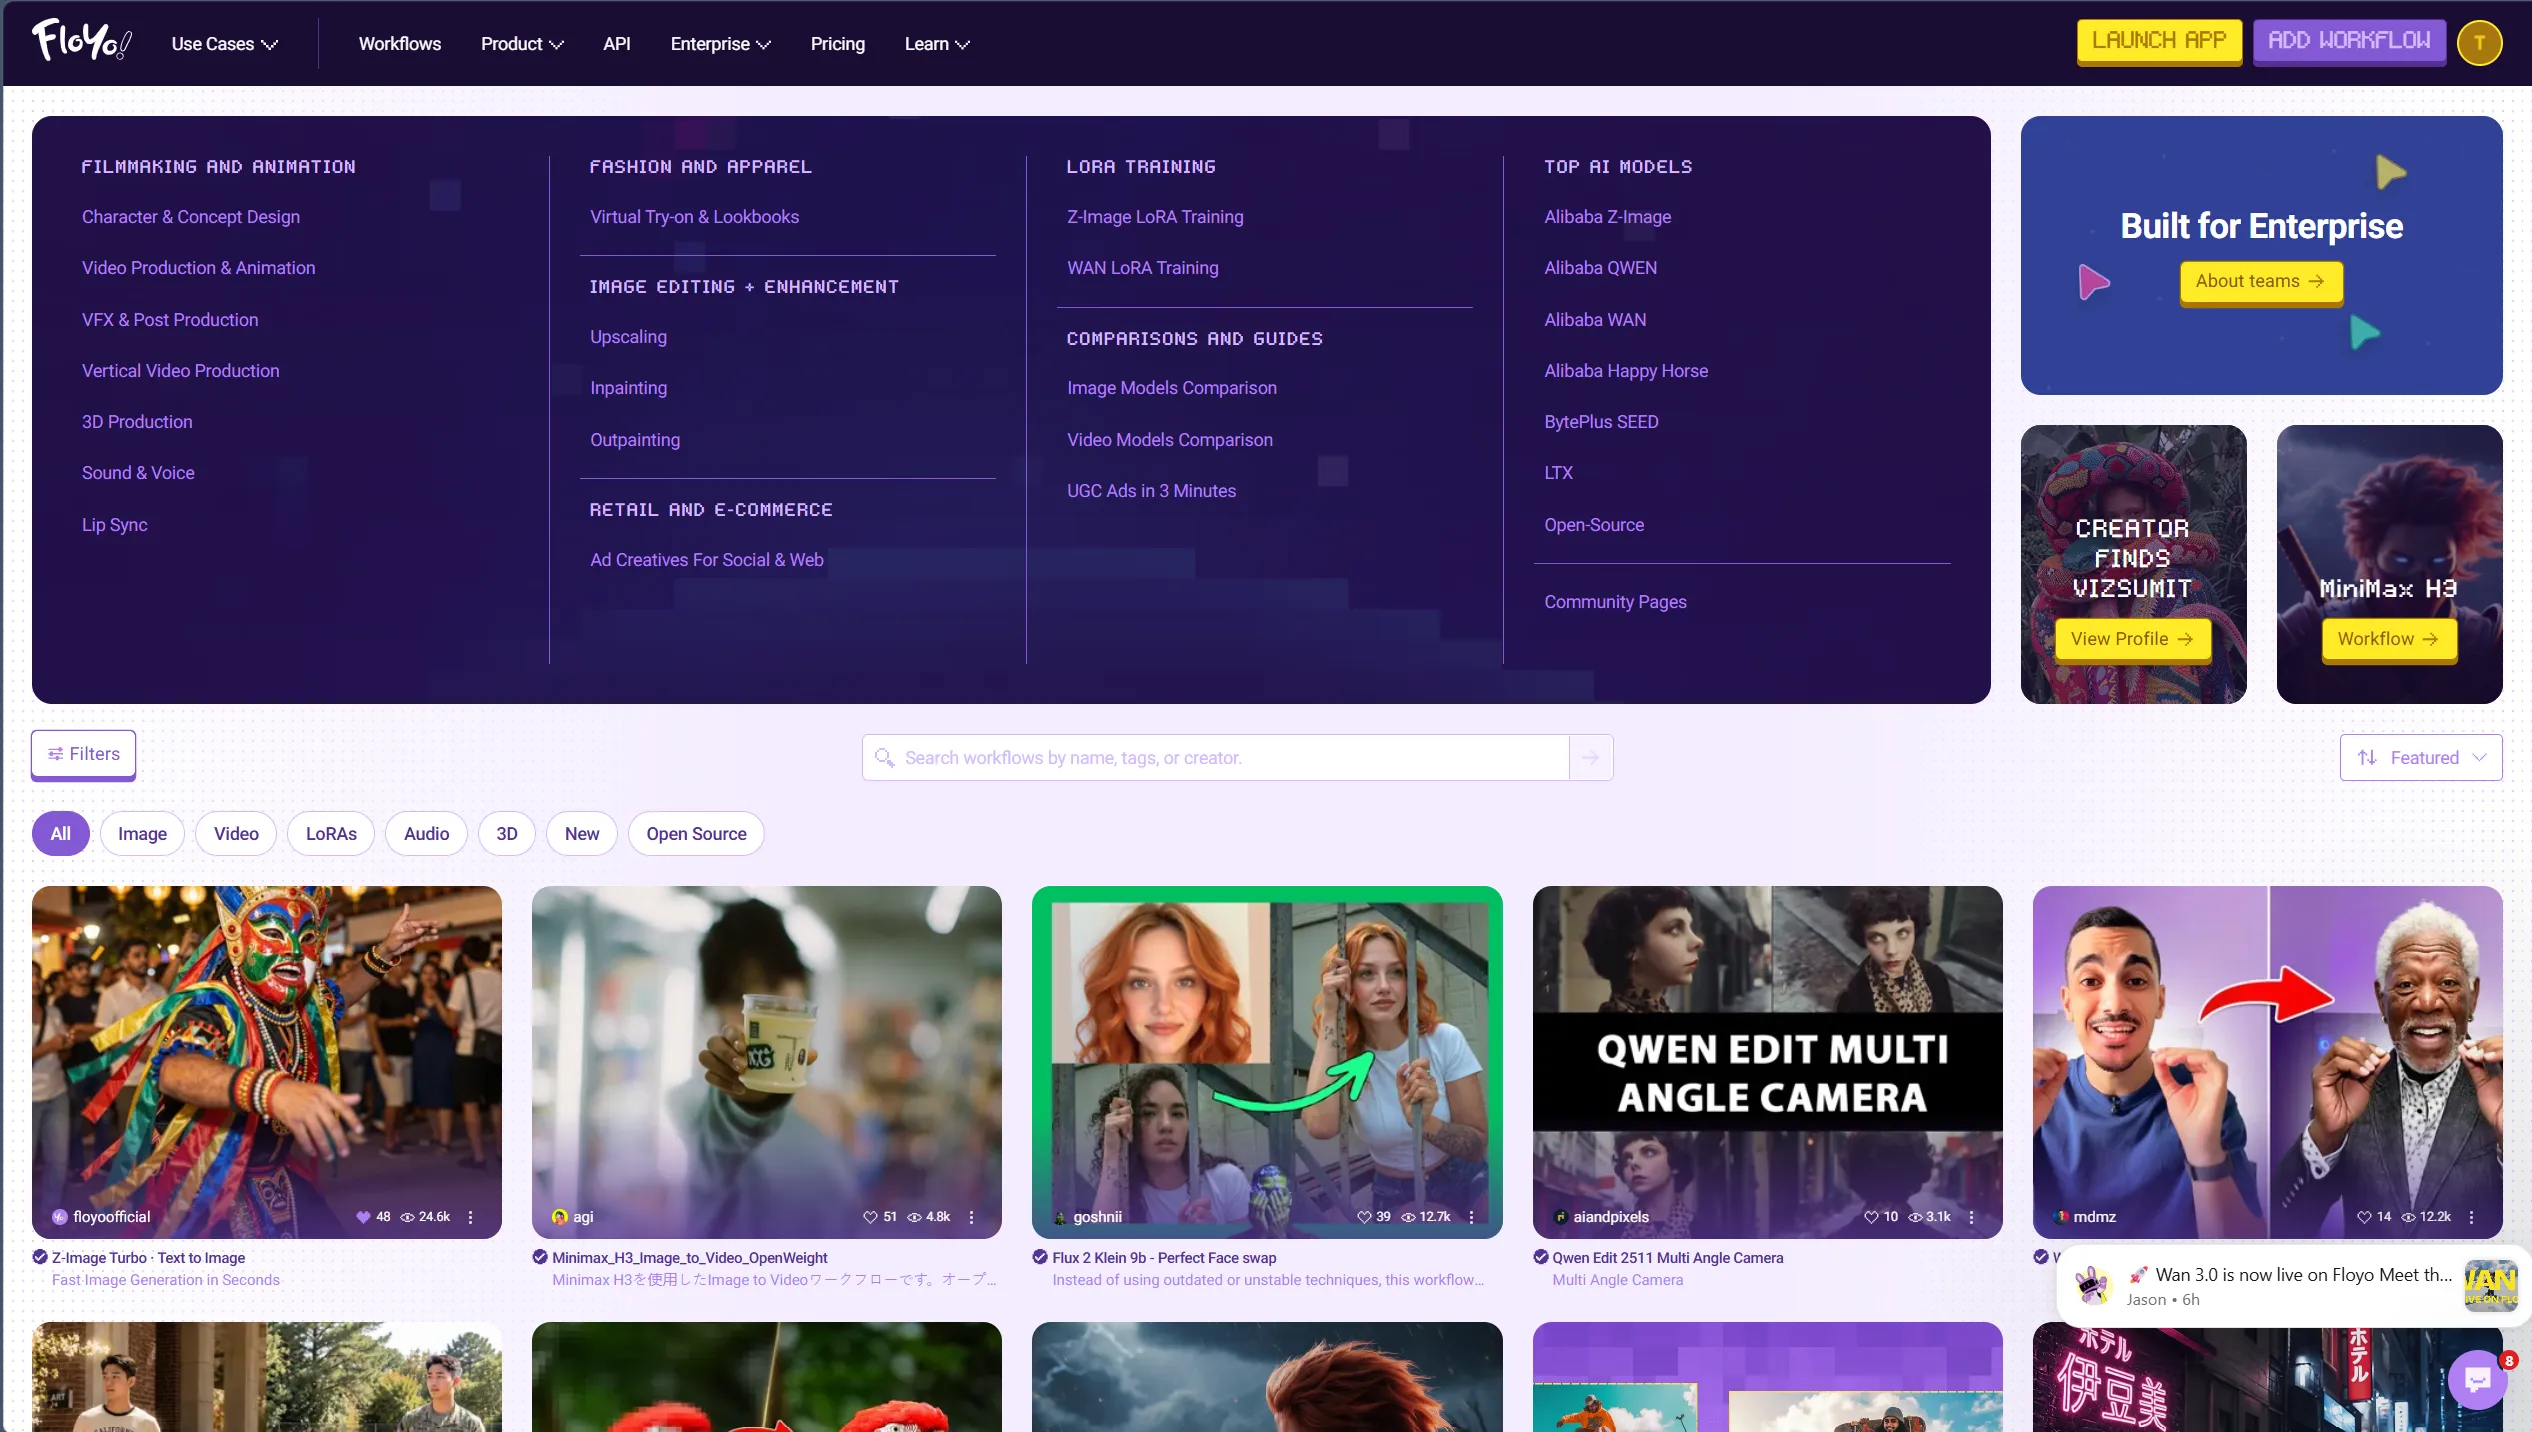Open the Pricing page
This screenshot has height=1432, width=2532.
838,44
